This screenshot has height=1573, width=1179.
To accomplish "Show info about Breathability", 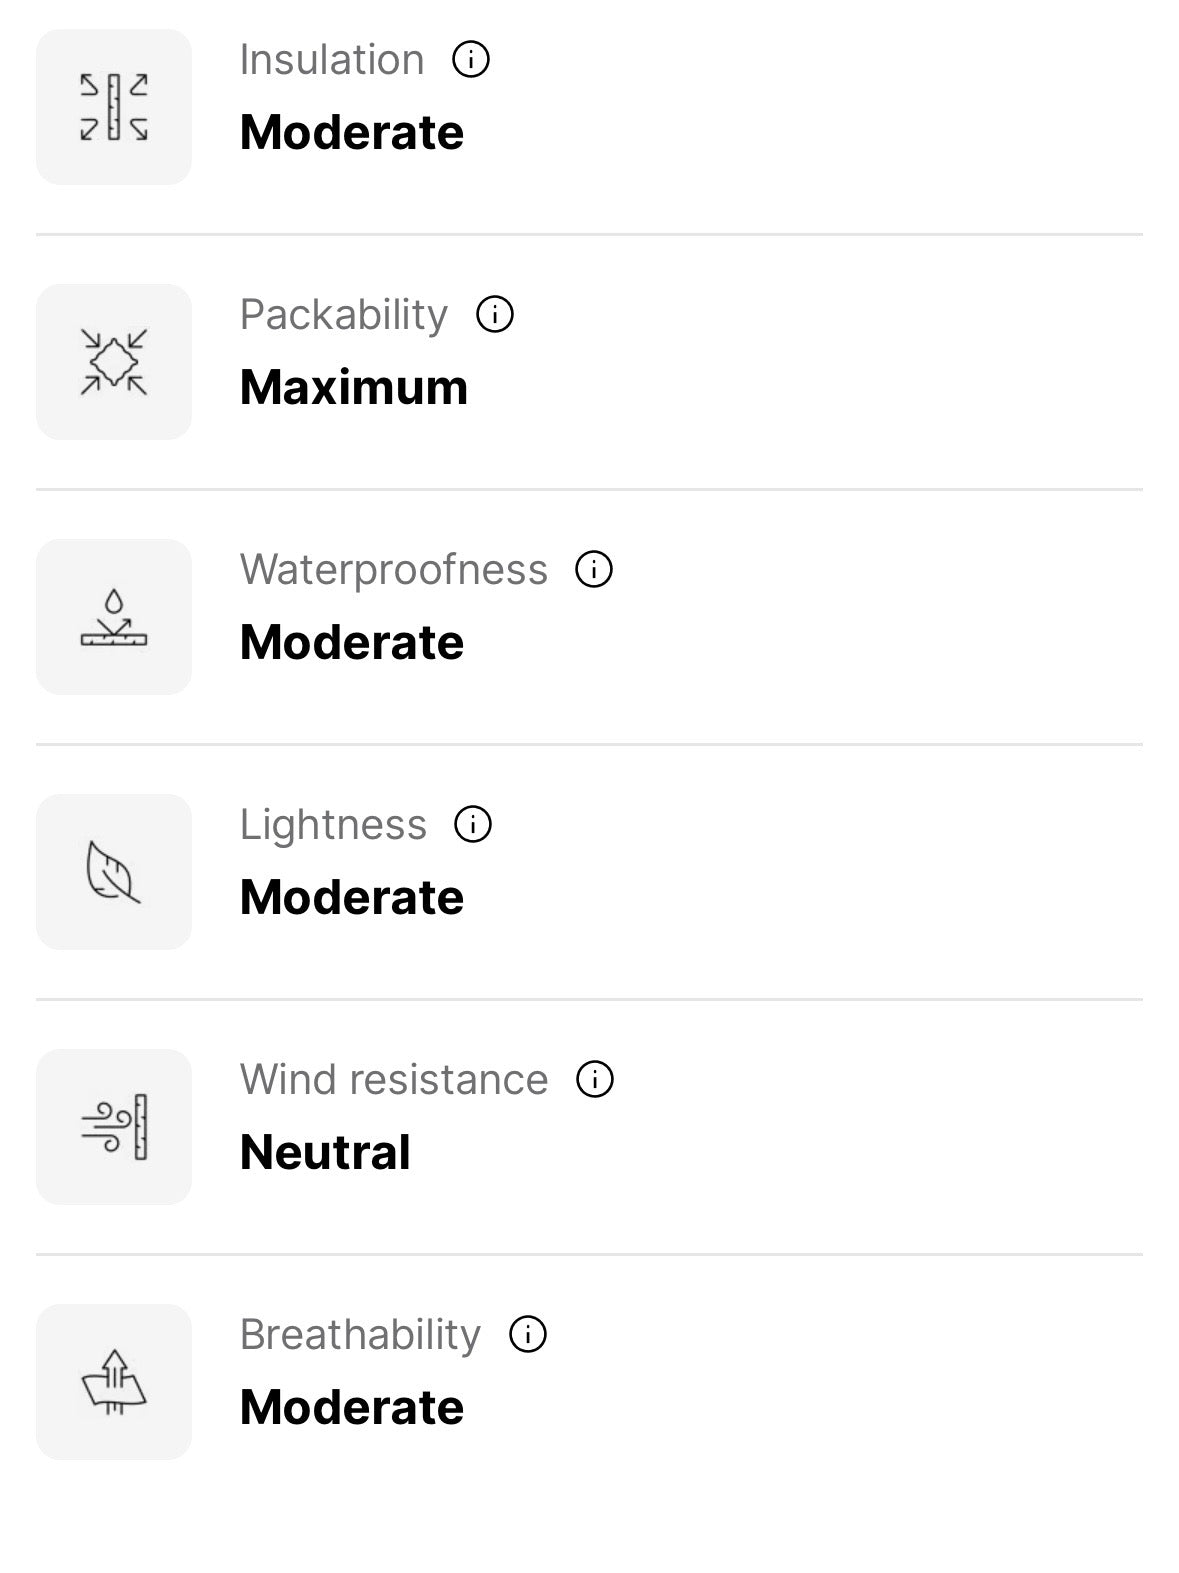I will coord(528,1335).
